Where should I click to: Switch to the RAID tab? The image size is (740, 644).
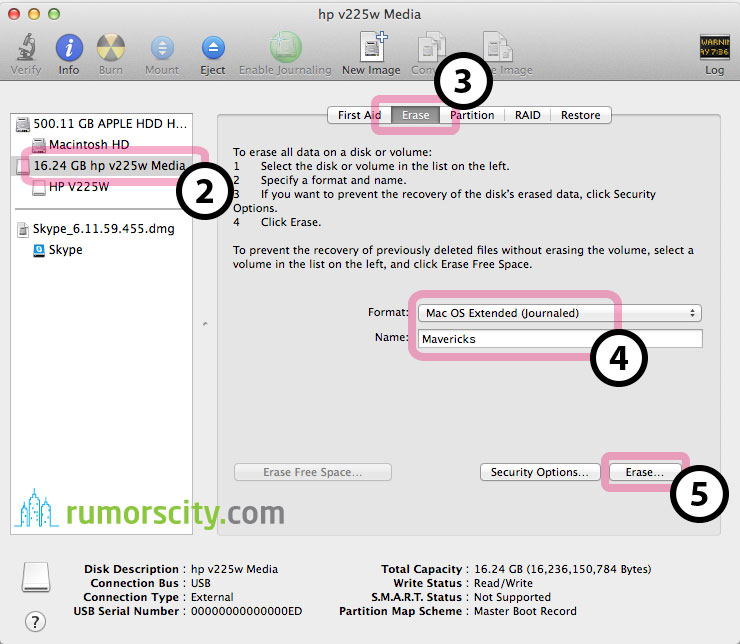point(527,115)
